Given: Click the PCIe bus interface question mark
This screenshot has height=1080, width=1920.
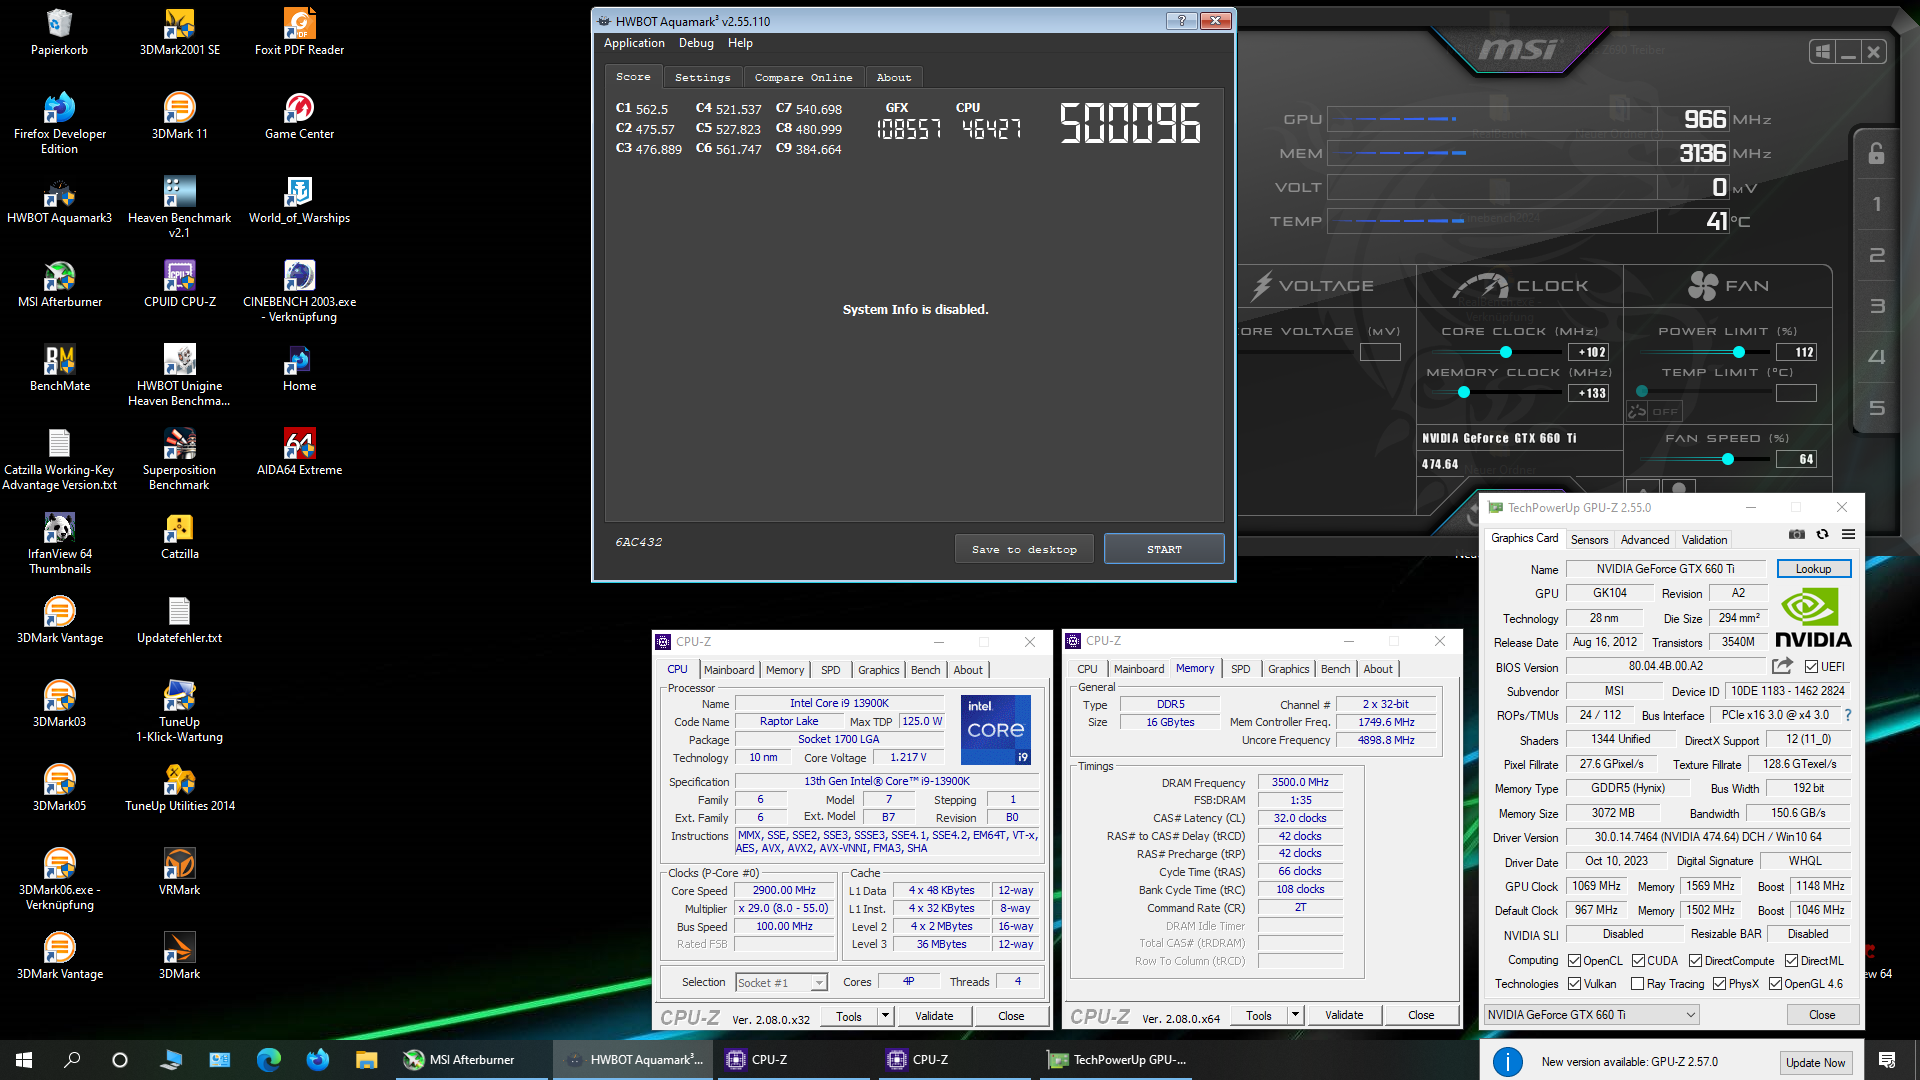Looking at the screenshot, I should click(x=1847, y=716).
